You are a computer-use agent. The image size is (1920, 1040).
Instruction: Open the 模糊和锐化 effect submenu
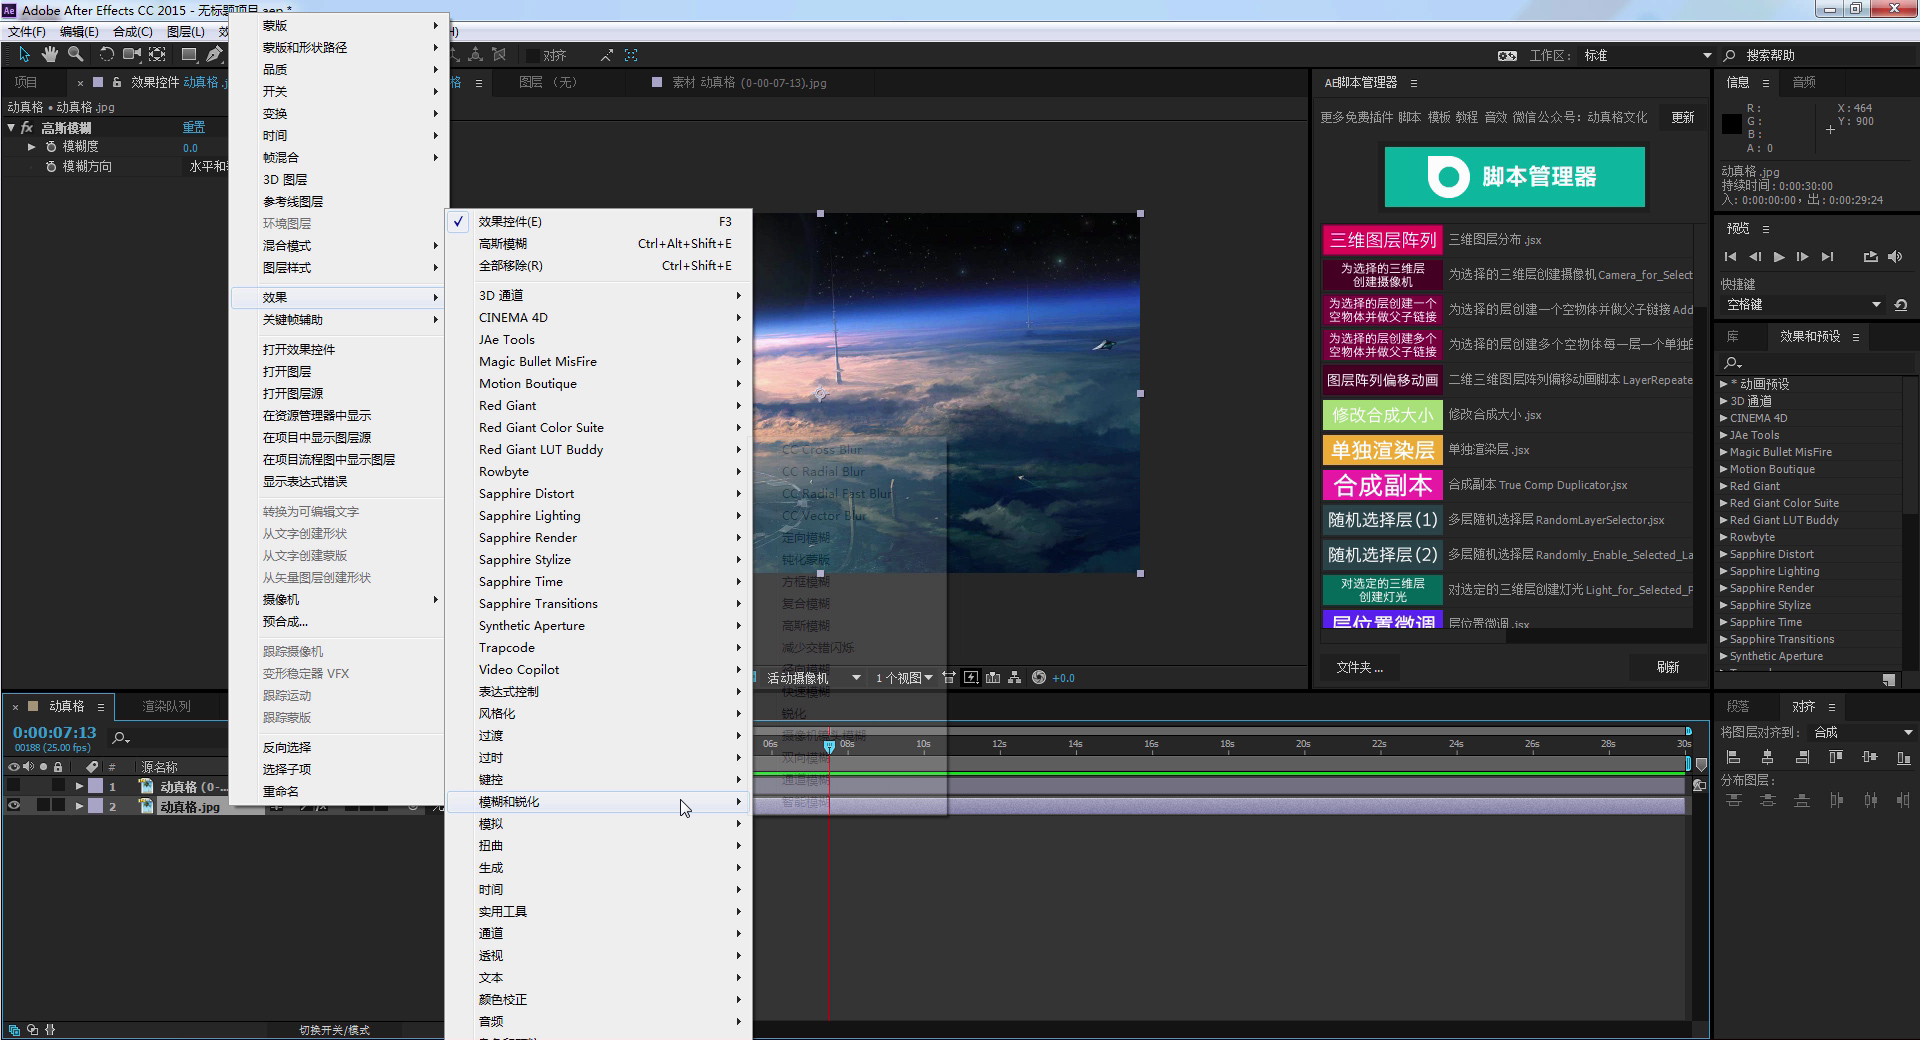click(x=599, y=802)
